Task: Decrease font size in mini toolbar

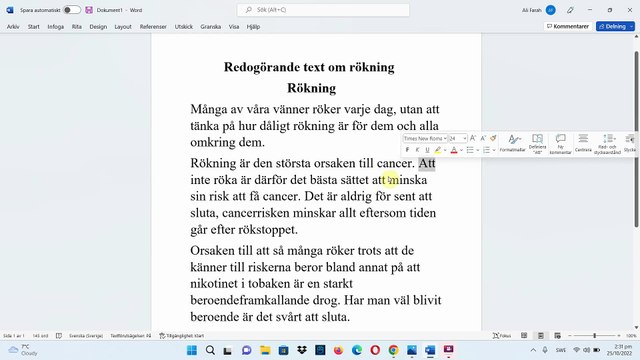Action: click(483, 138)
